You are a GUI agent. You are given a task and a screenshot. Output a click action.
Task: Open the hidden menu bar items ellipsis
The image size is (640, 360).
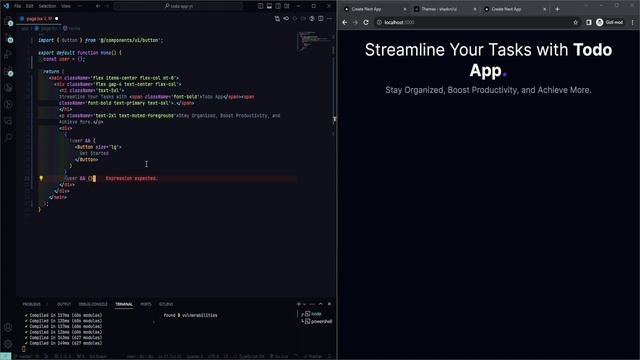[80, 6]
